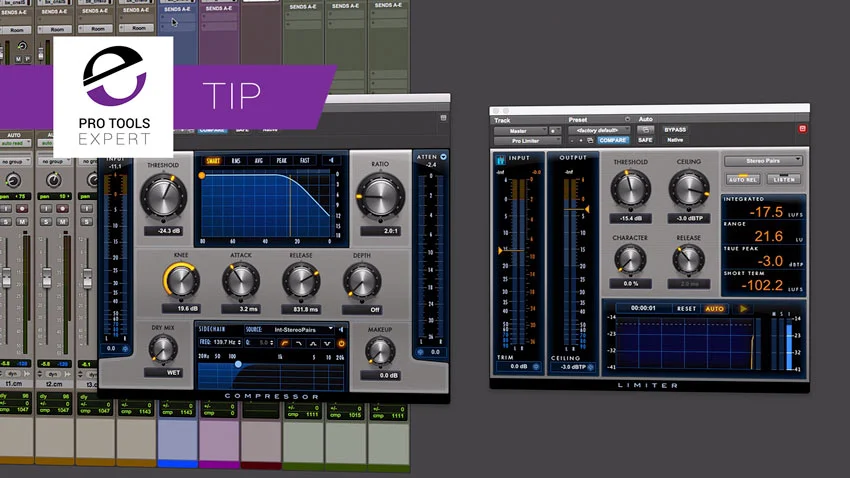The width and height of the screenshot is (850, 478).
Task: Click Native label in Limiter header
Action: tap(675, 140)
